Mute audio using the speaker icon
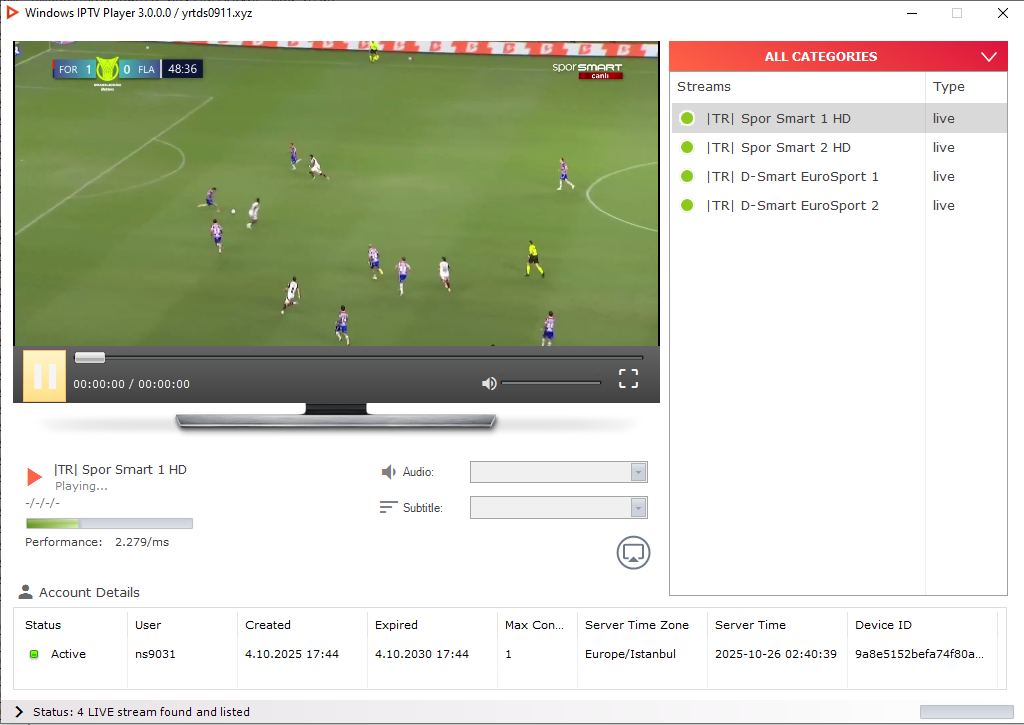This screenshot has height=725, width=1024. [489, 383]
